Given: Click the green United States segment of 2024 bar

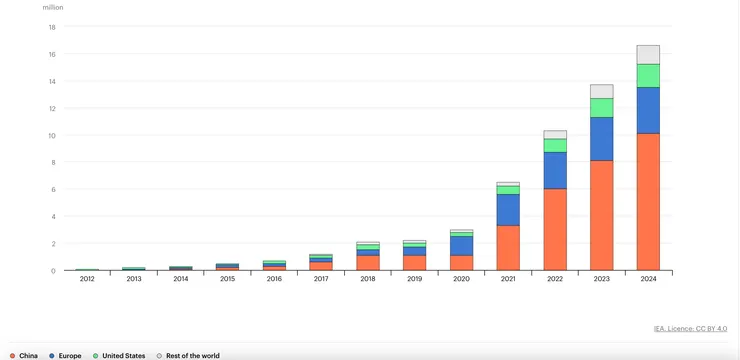Looking at the screenshot, I should point(648,75).
